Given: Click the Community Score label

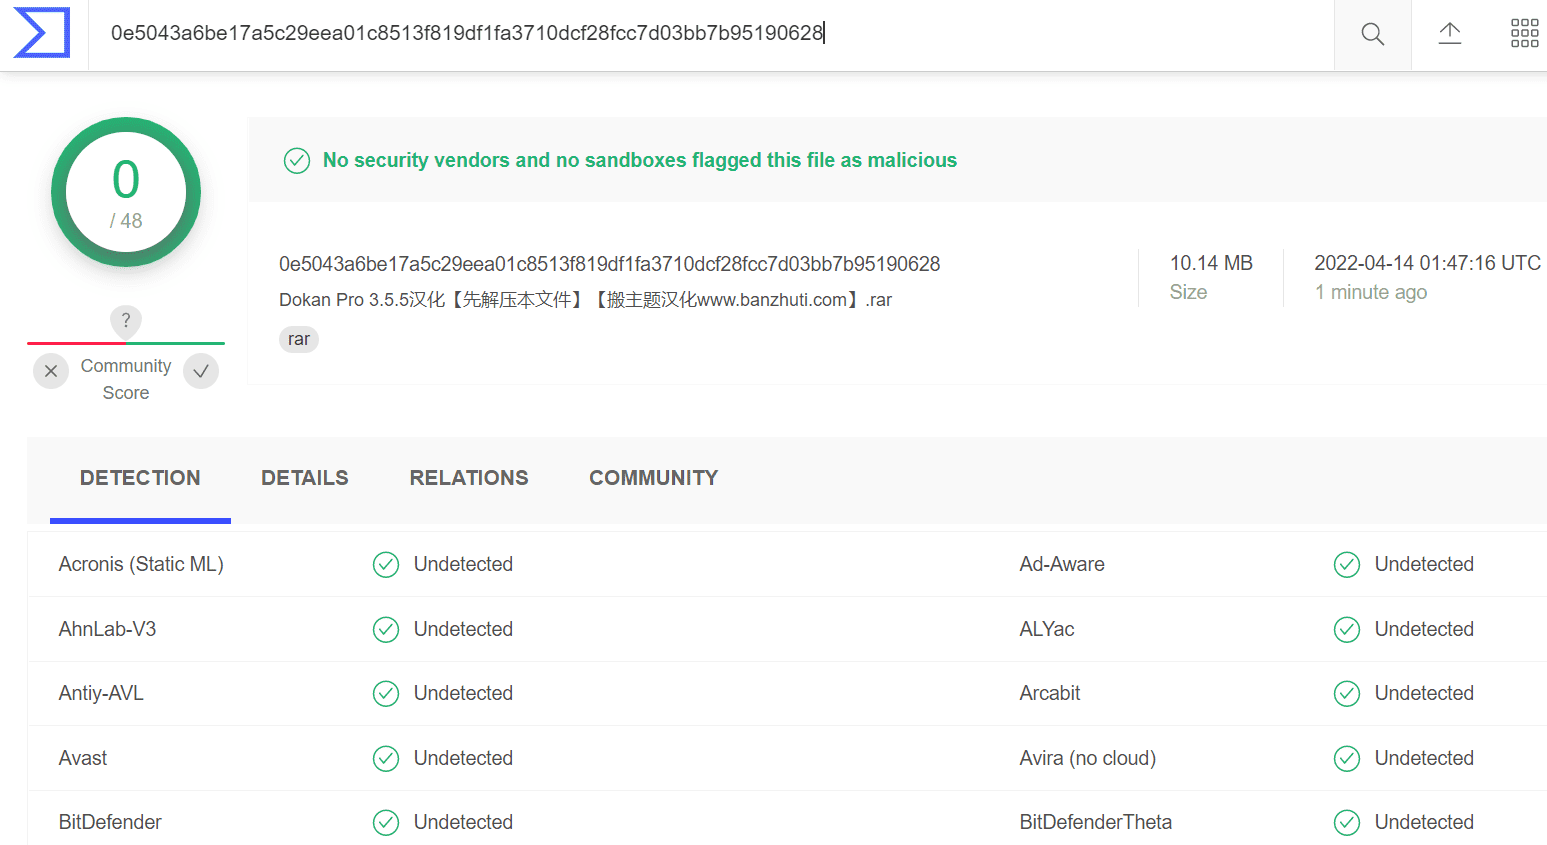Looking at the screenshot, I should [126, 379].
